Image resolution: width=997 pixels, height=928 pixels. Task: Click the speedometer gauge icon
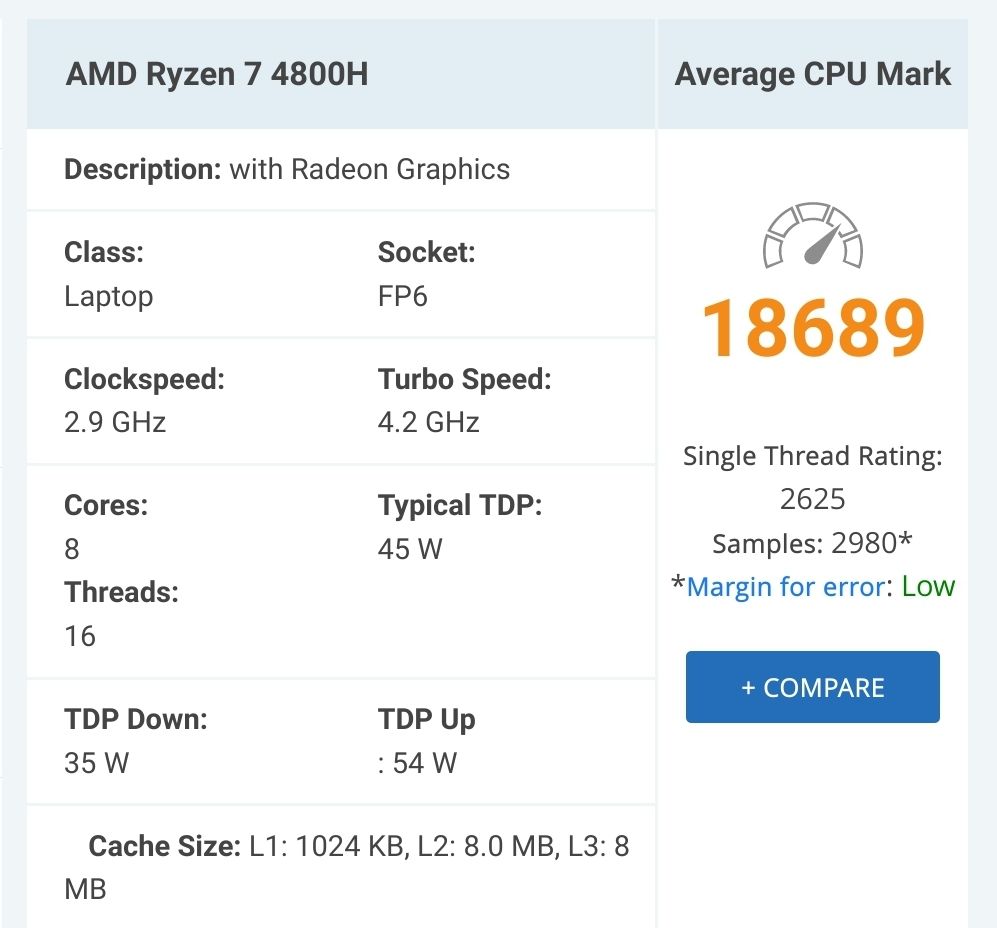812,237
